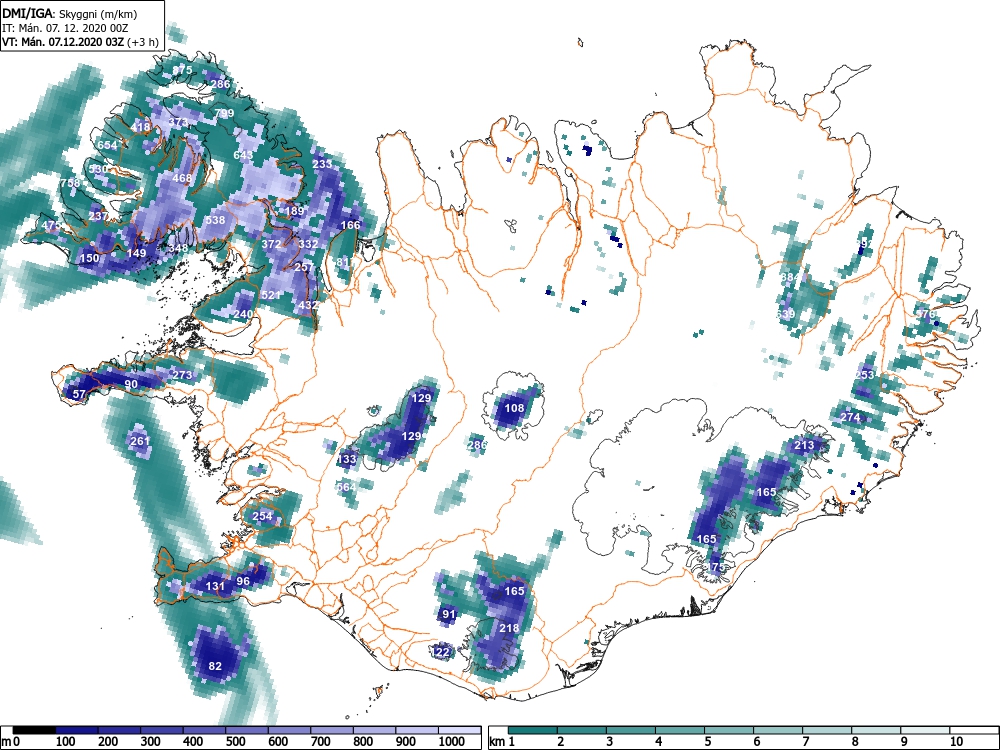Image resolution: width=1000 pixels, height=750 pixels.
Task: Click the visibility value '57'
Action: 79,394
